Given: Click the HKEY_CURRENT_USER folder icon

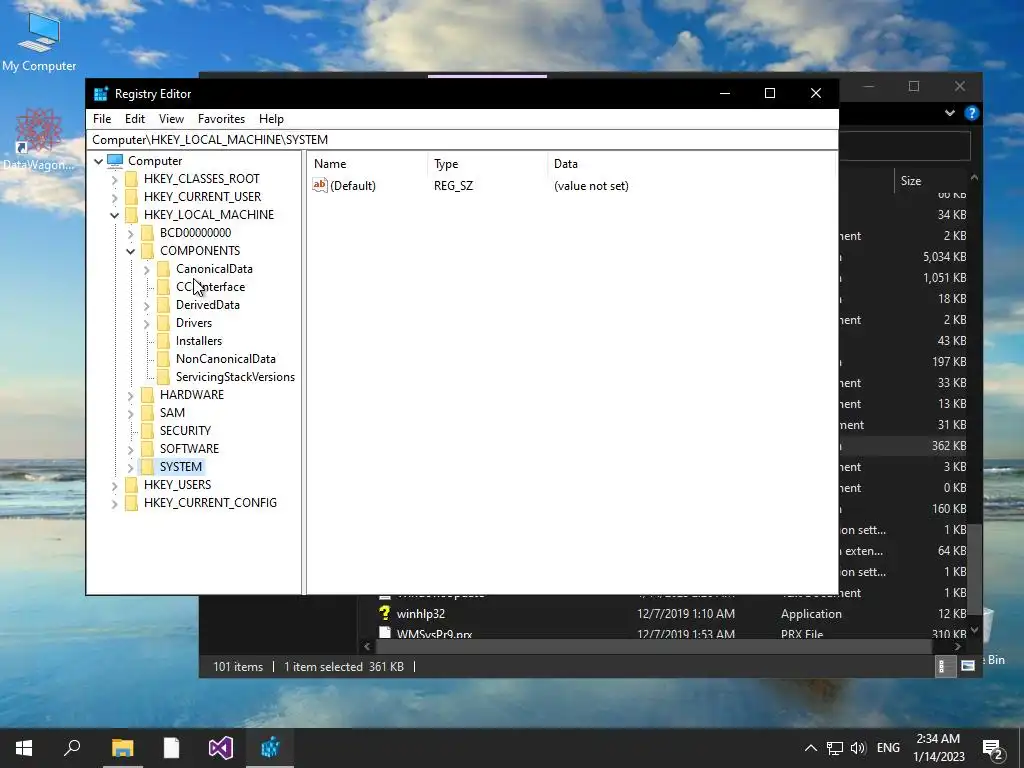Looking at the screenshot, I should (x=131, y=197).
